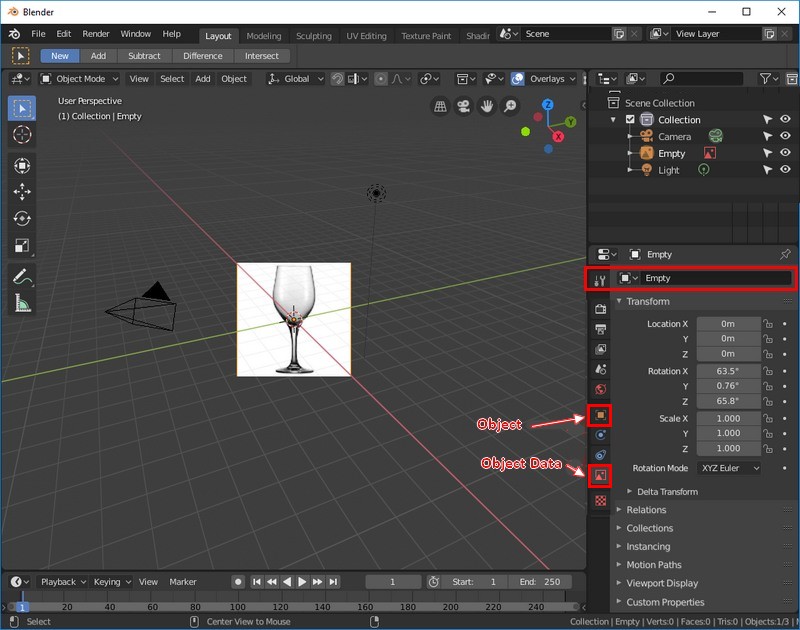The width and height of the screenshot is (800, 630).
Task: Click the Difference selection mode button
Action: [203, 56]
